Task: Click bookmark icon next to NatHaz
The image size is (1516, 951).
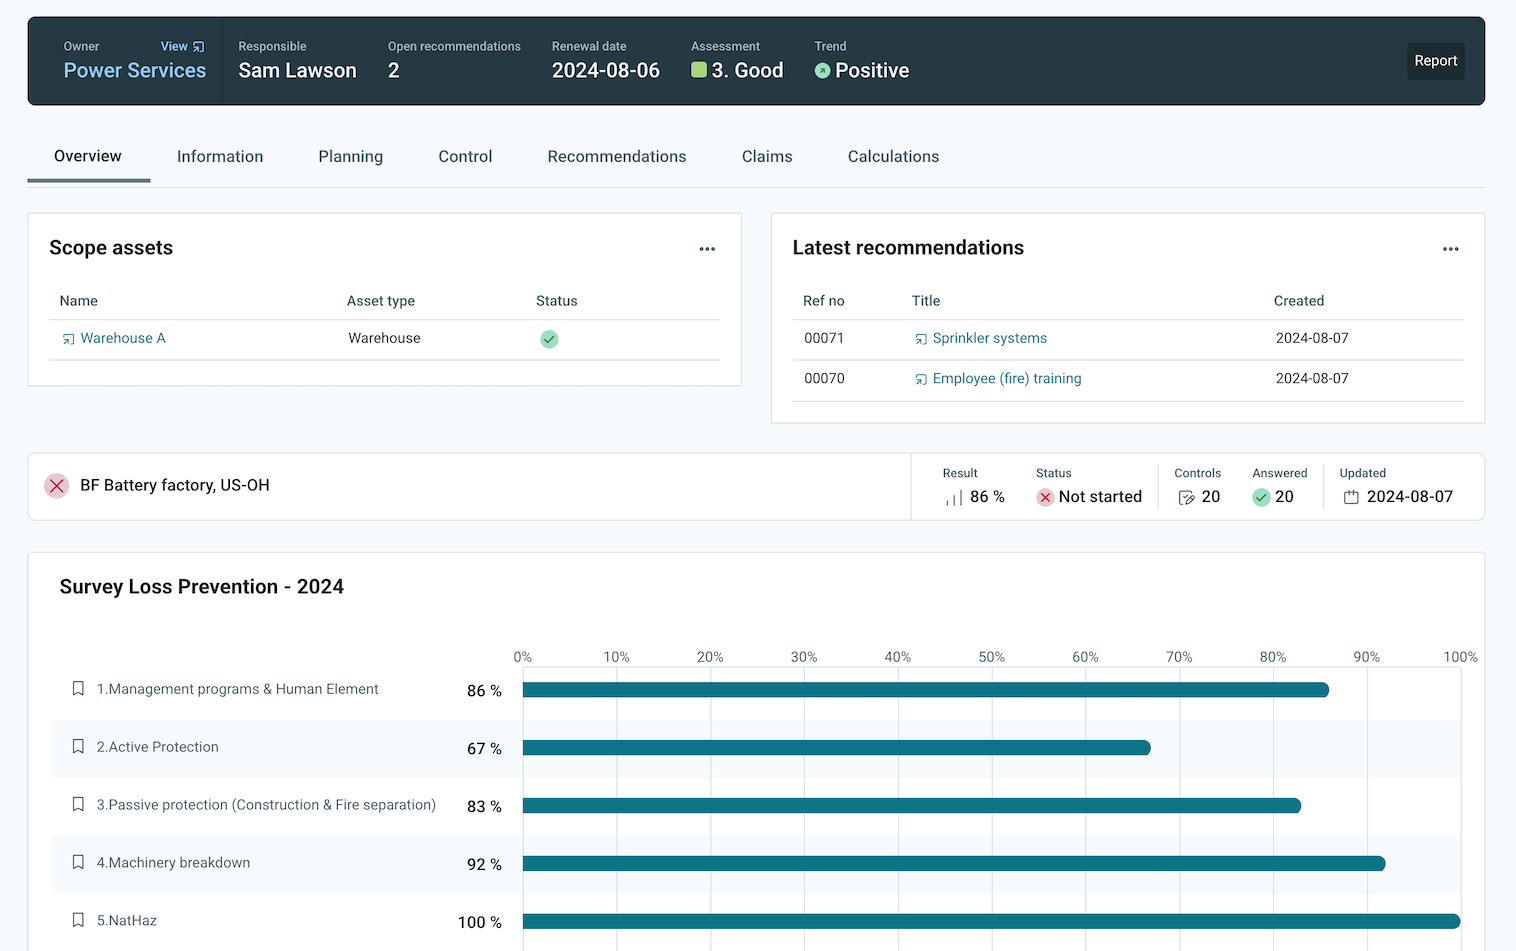Action: [x=78, y=921]
